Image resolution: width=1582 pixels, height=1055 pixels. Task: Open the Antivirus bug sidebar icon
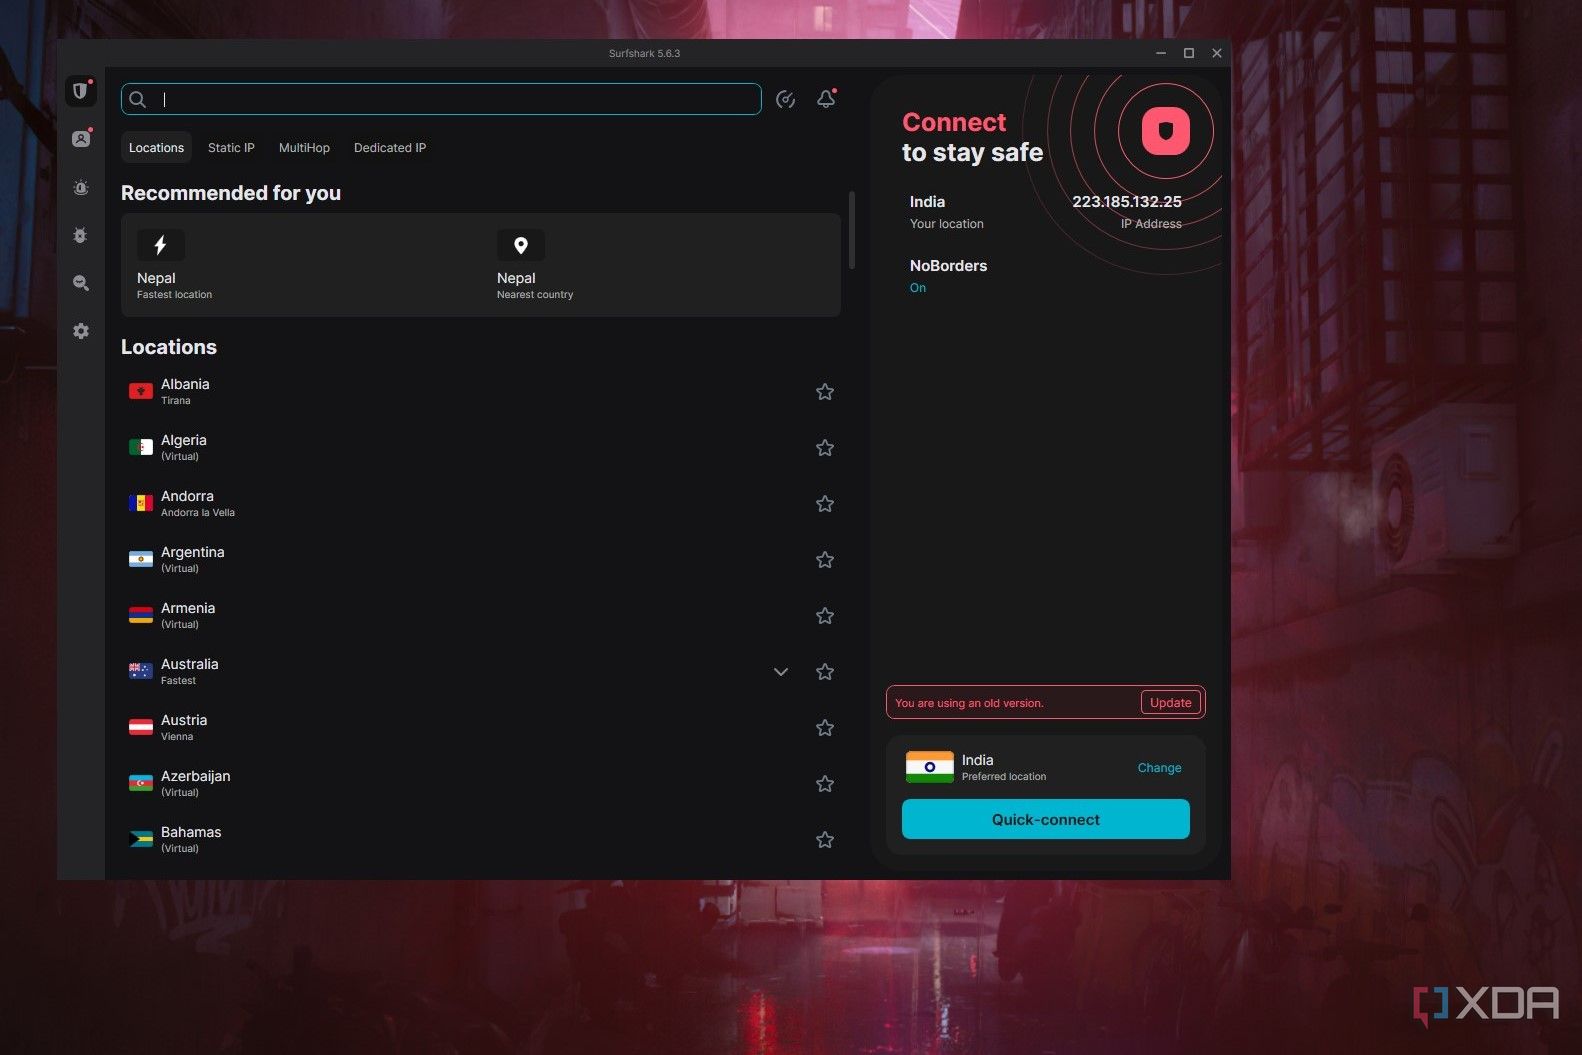point(81,235)
